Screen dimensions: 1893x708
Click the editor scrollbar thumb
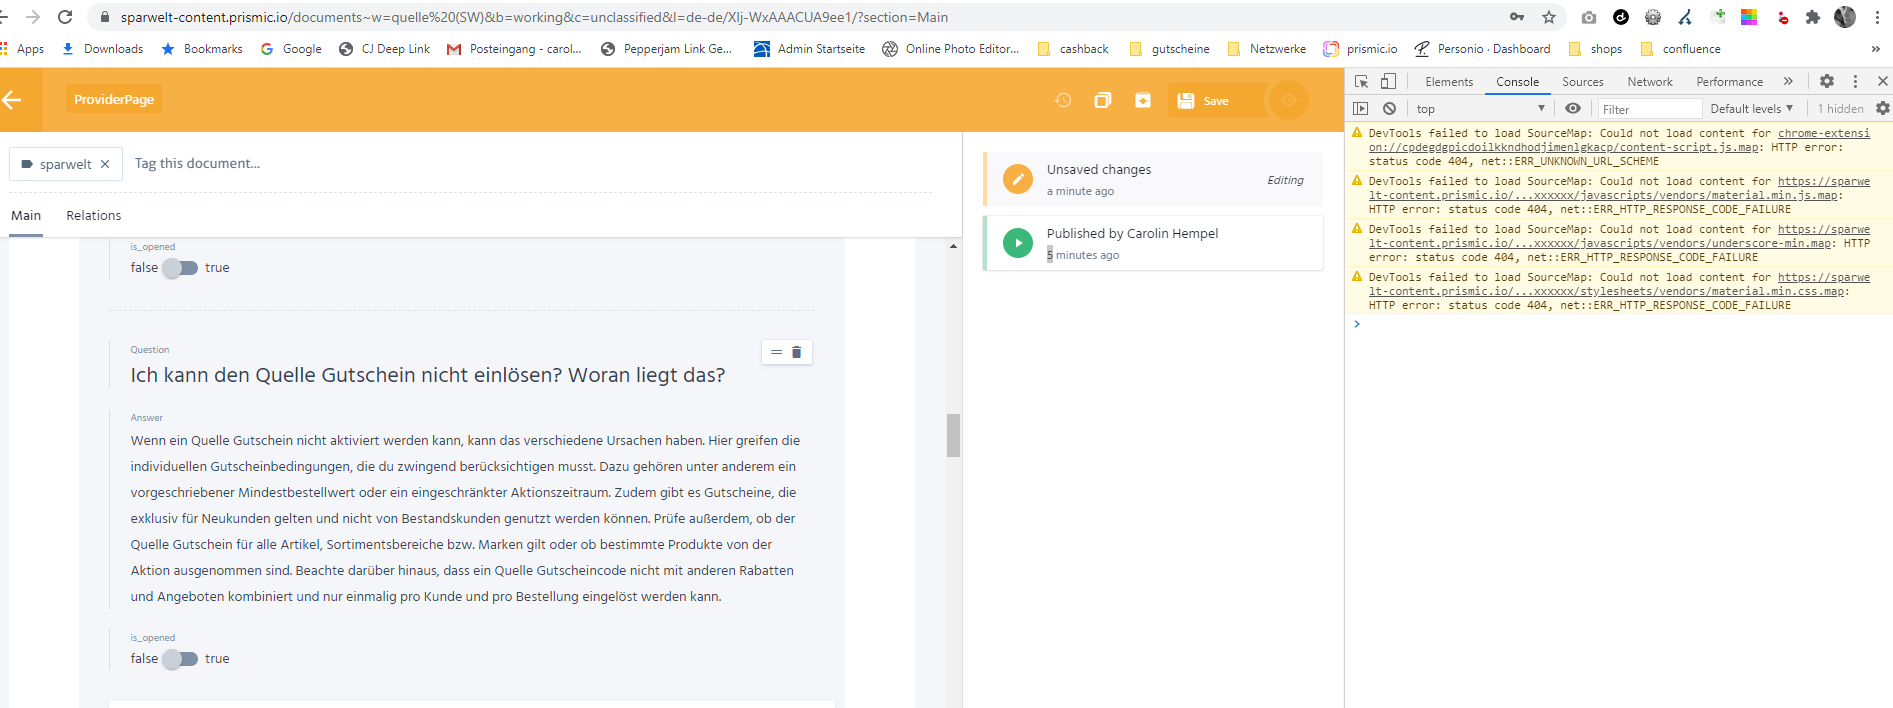(x=953, y=435)
